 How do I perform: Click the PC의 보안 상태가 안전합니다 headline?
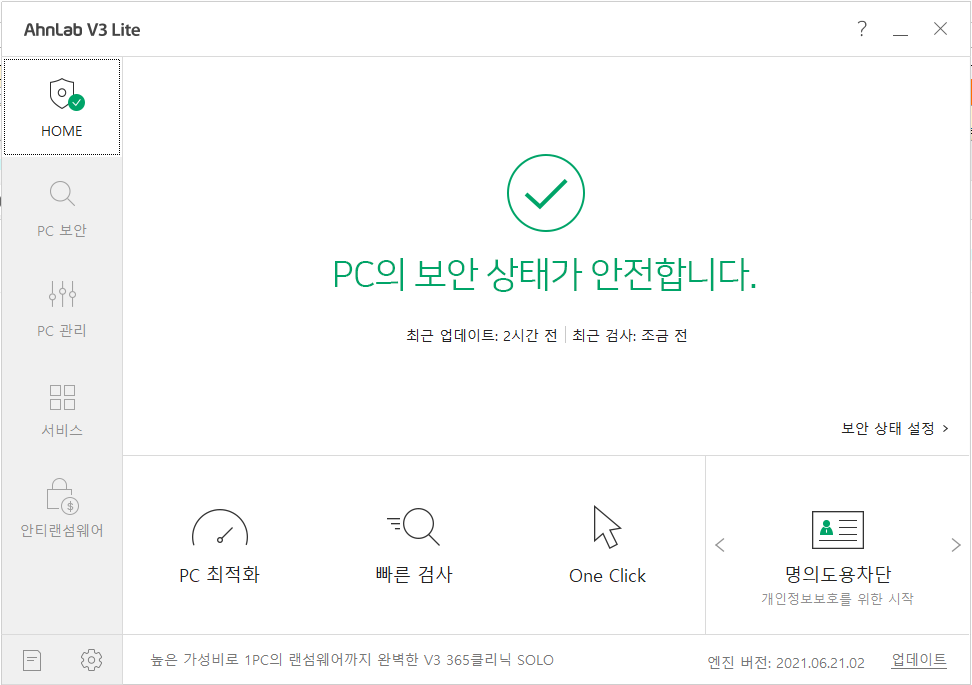click(544, 274)
